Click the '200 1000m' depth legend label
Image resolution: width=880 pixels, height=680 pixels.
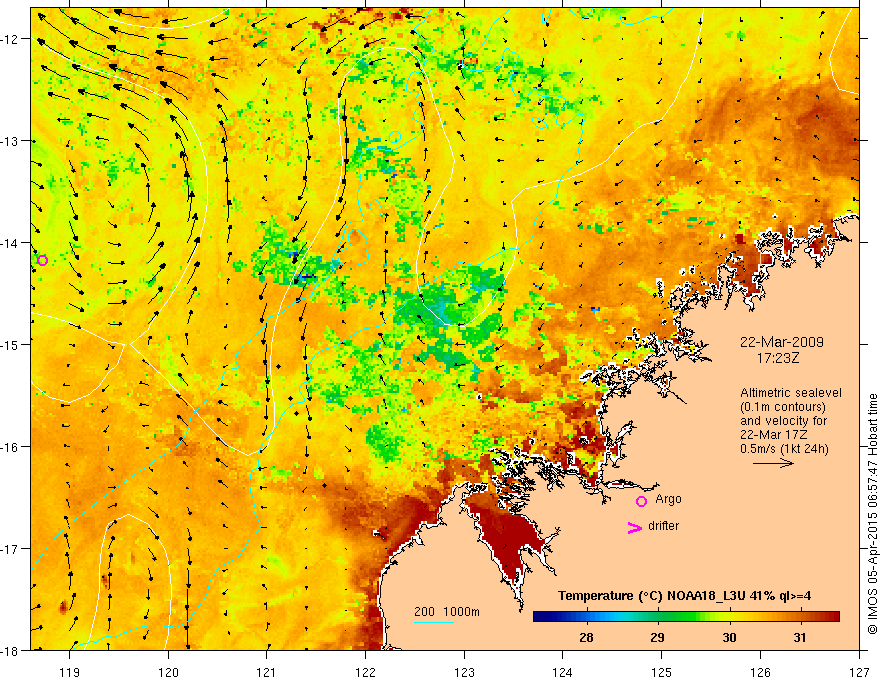(447, 612)
